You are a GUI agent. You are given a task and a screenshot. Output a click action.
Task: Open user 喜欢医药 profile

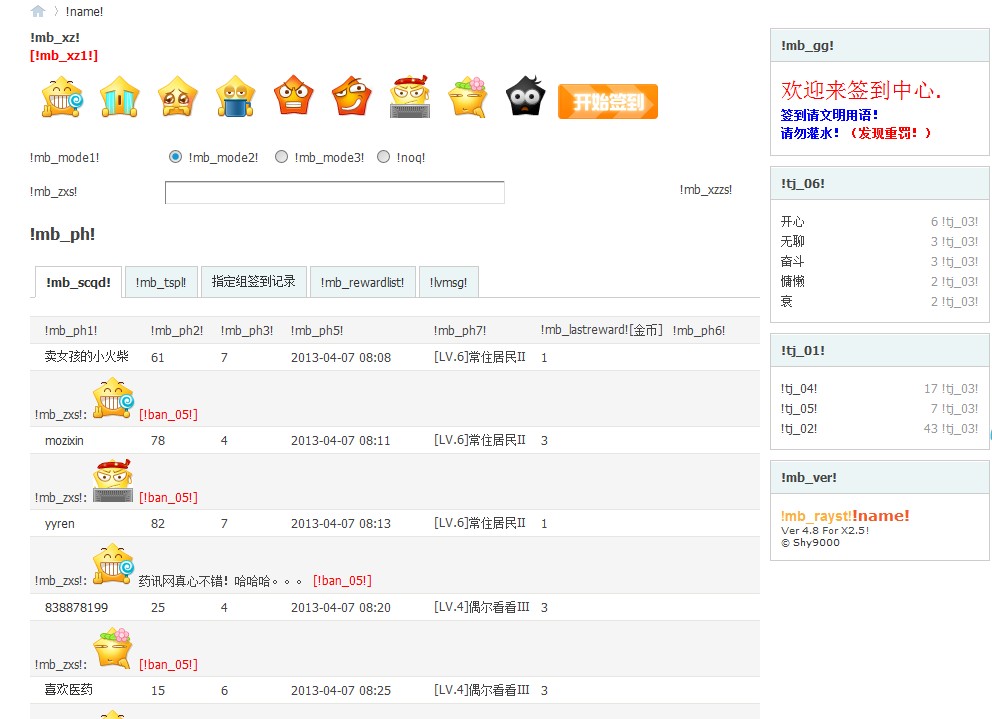coord(68,690)
